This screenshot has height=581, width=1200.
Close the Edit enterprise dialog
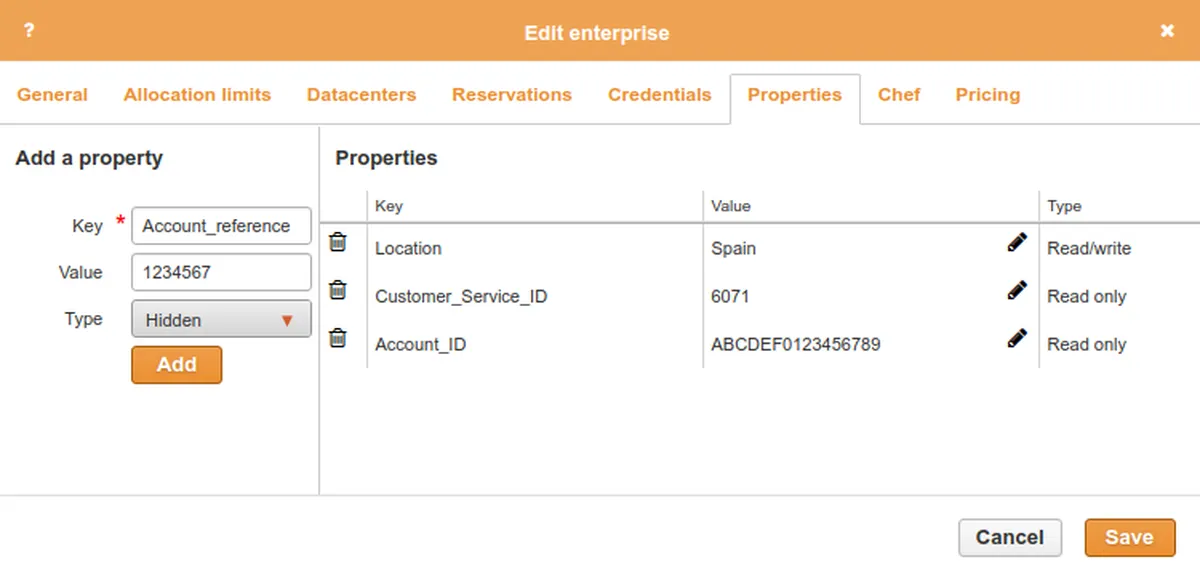click(x=1167, y=31)
